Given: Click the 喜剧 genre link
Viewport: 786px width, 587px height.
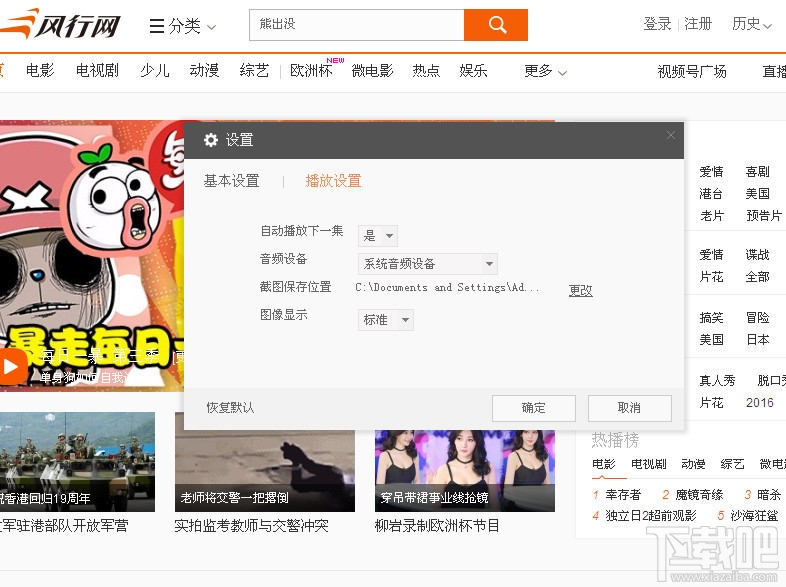Looking at the screenshot, I should tap(757, 172).
